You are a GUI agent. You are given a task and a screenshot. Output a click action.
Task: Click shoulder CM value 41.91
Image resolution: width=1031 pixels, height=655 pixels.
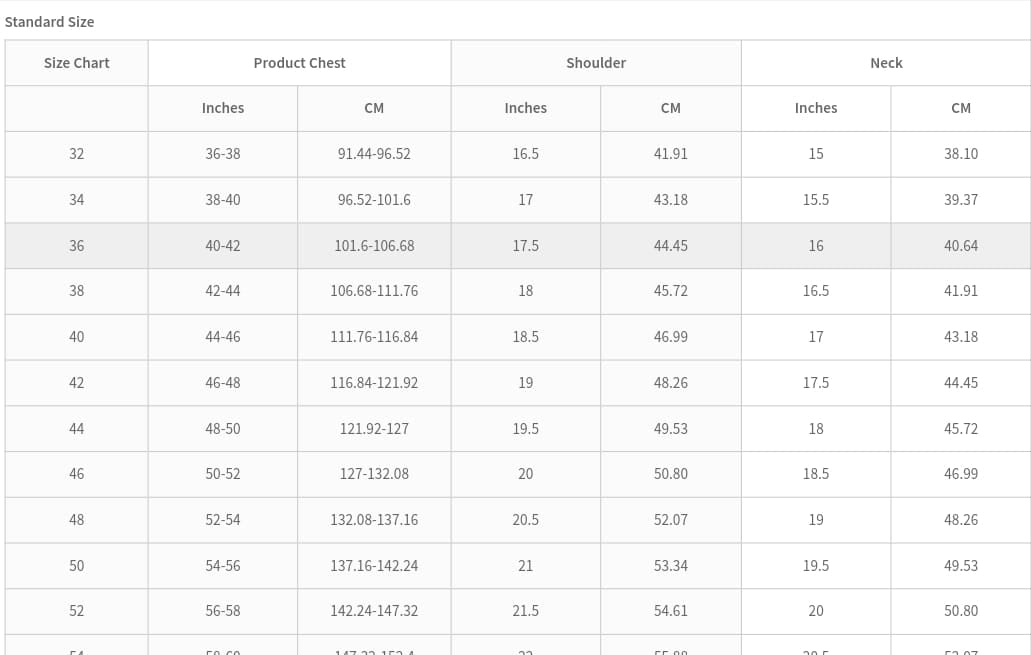670,154
